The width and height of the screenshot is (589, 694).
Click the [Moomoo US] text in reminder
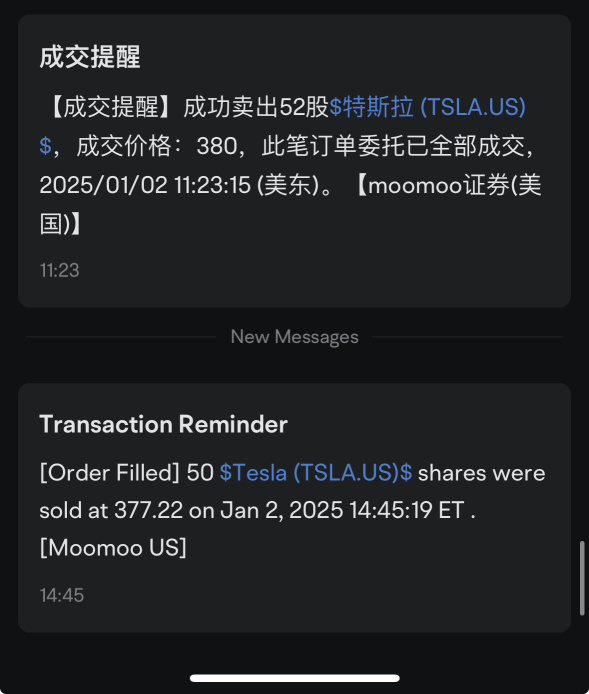point(113,548)
